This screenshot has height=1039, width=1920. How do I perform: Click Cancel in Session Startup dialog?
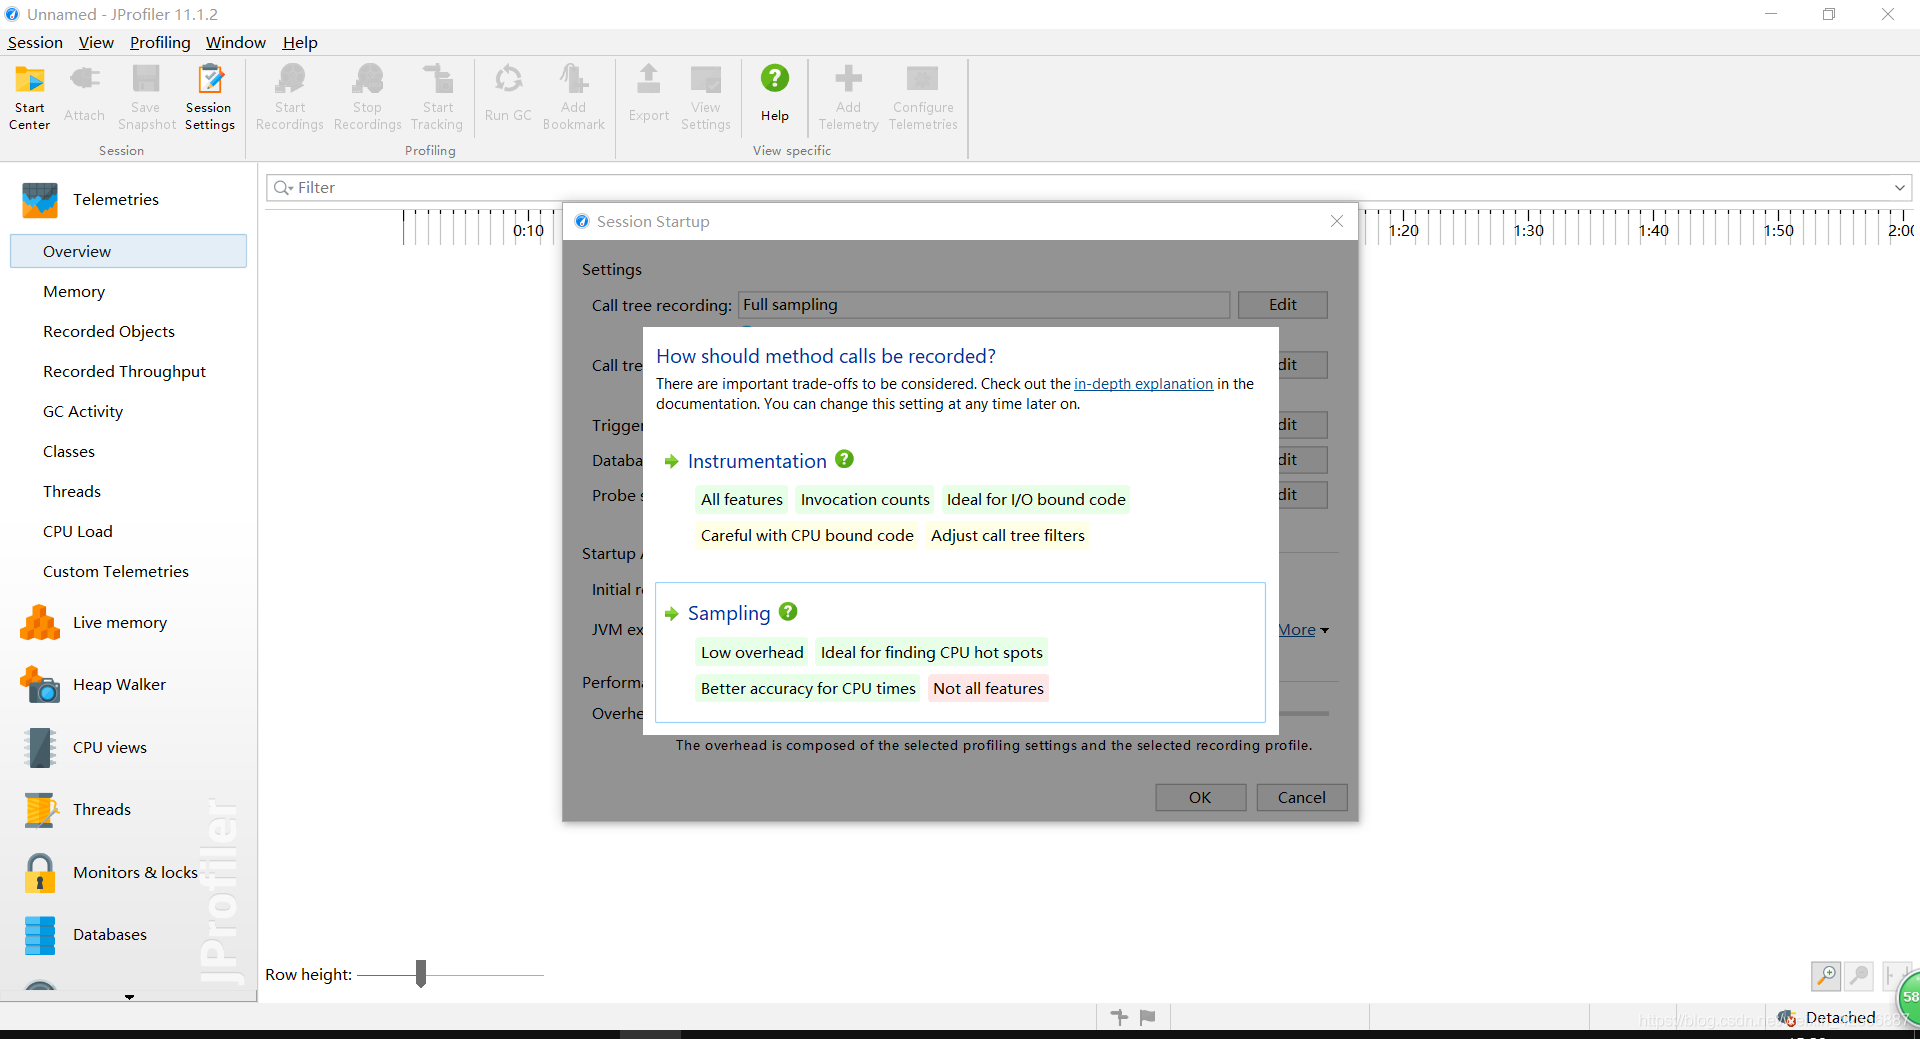tap(1302, 797)
